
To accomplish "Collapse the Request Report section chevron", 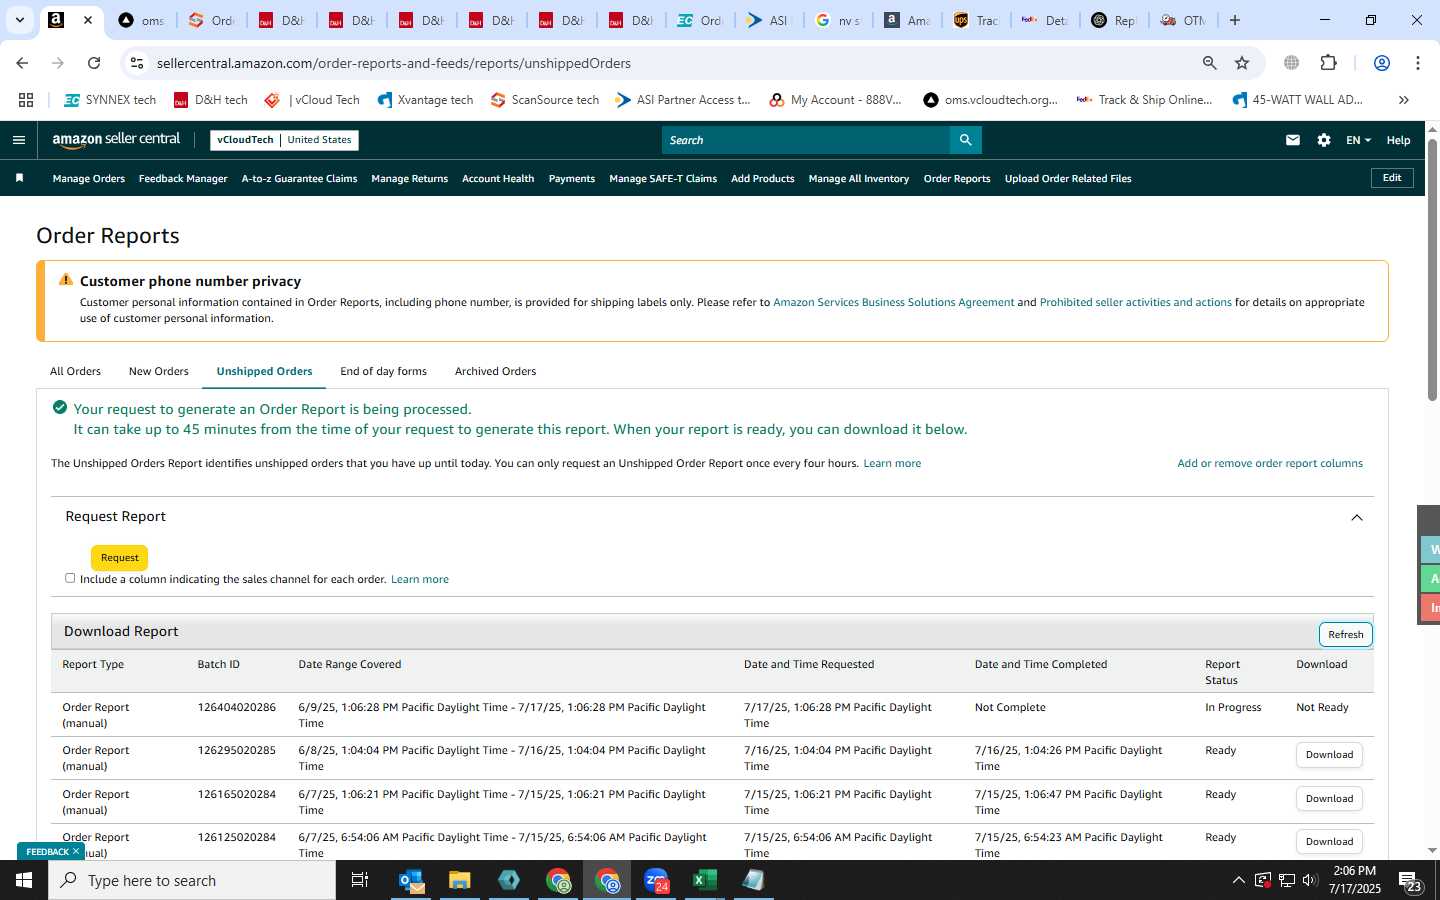I will pos(1357,517).
